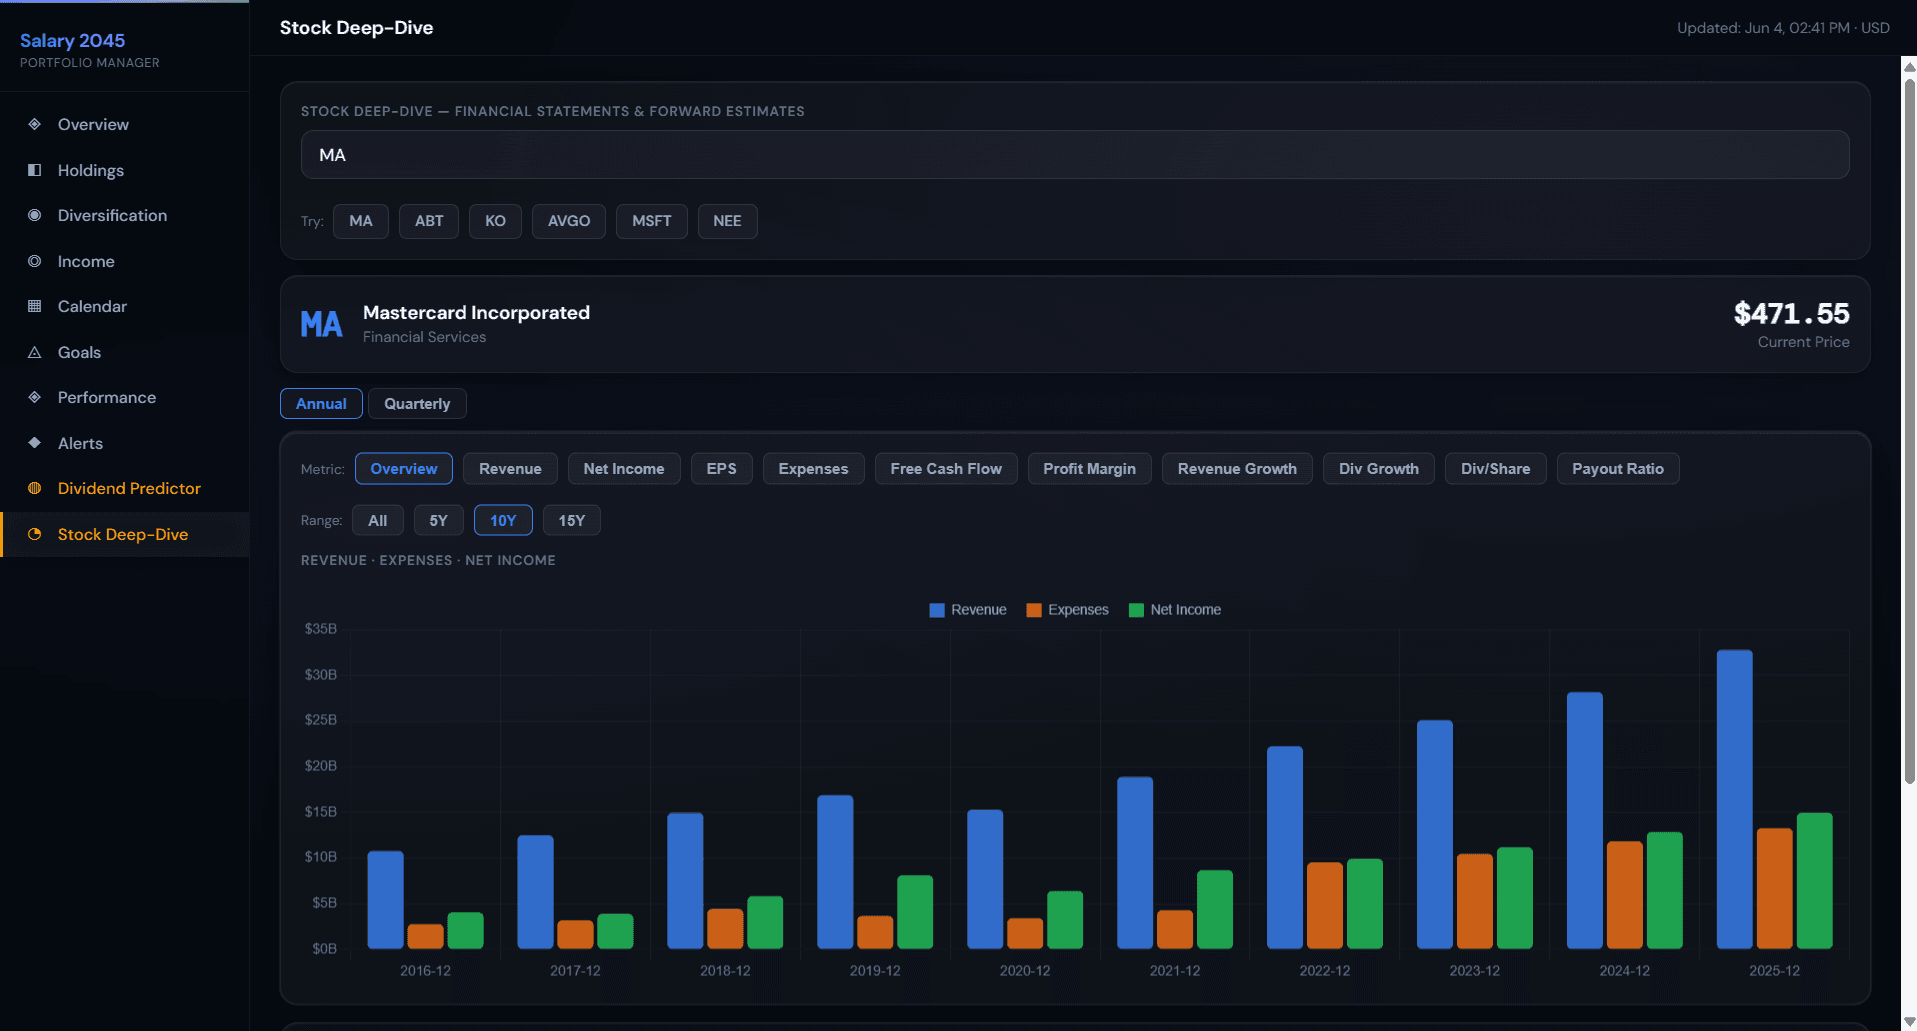
Task: Select the Performance sidebar item
Action: click(x=125, y=397)
